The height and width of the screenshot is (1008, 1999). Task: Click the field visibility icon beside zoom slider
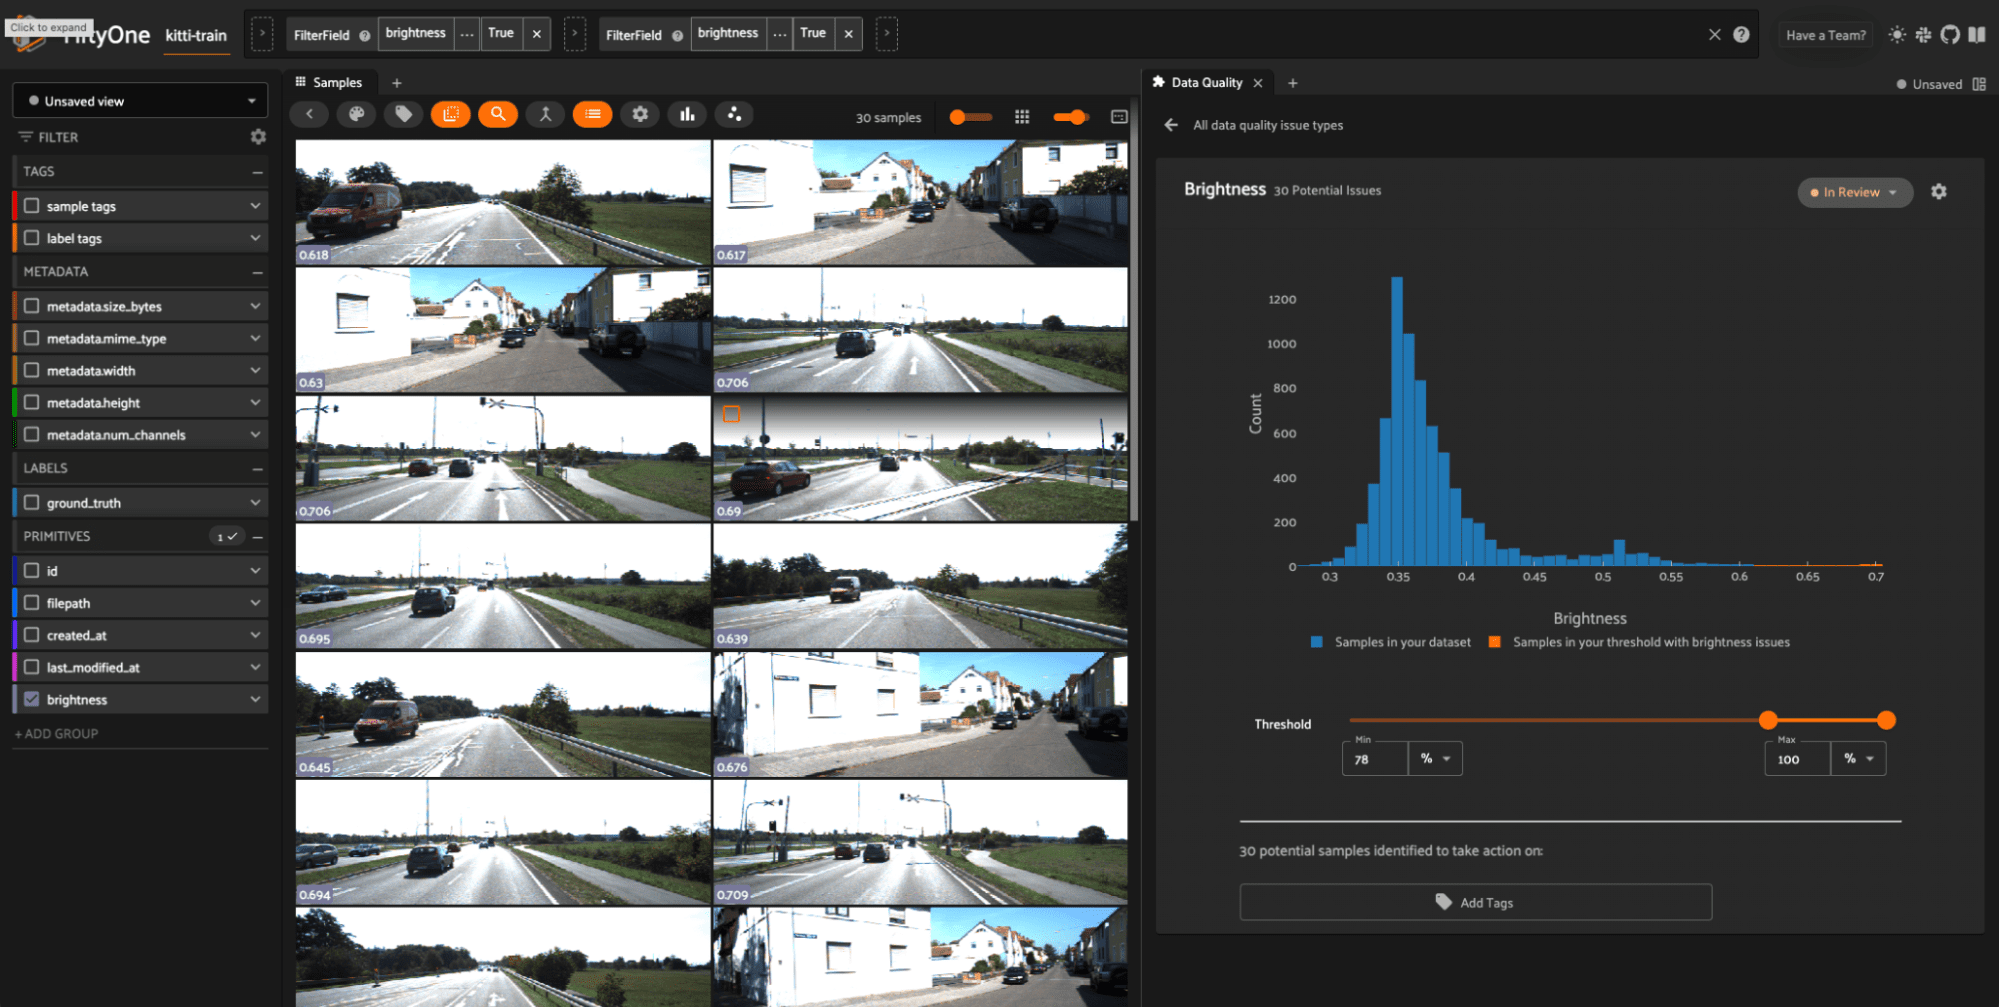[x=1119, y=117]
